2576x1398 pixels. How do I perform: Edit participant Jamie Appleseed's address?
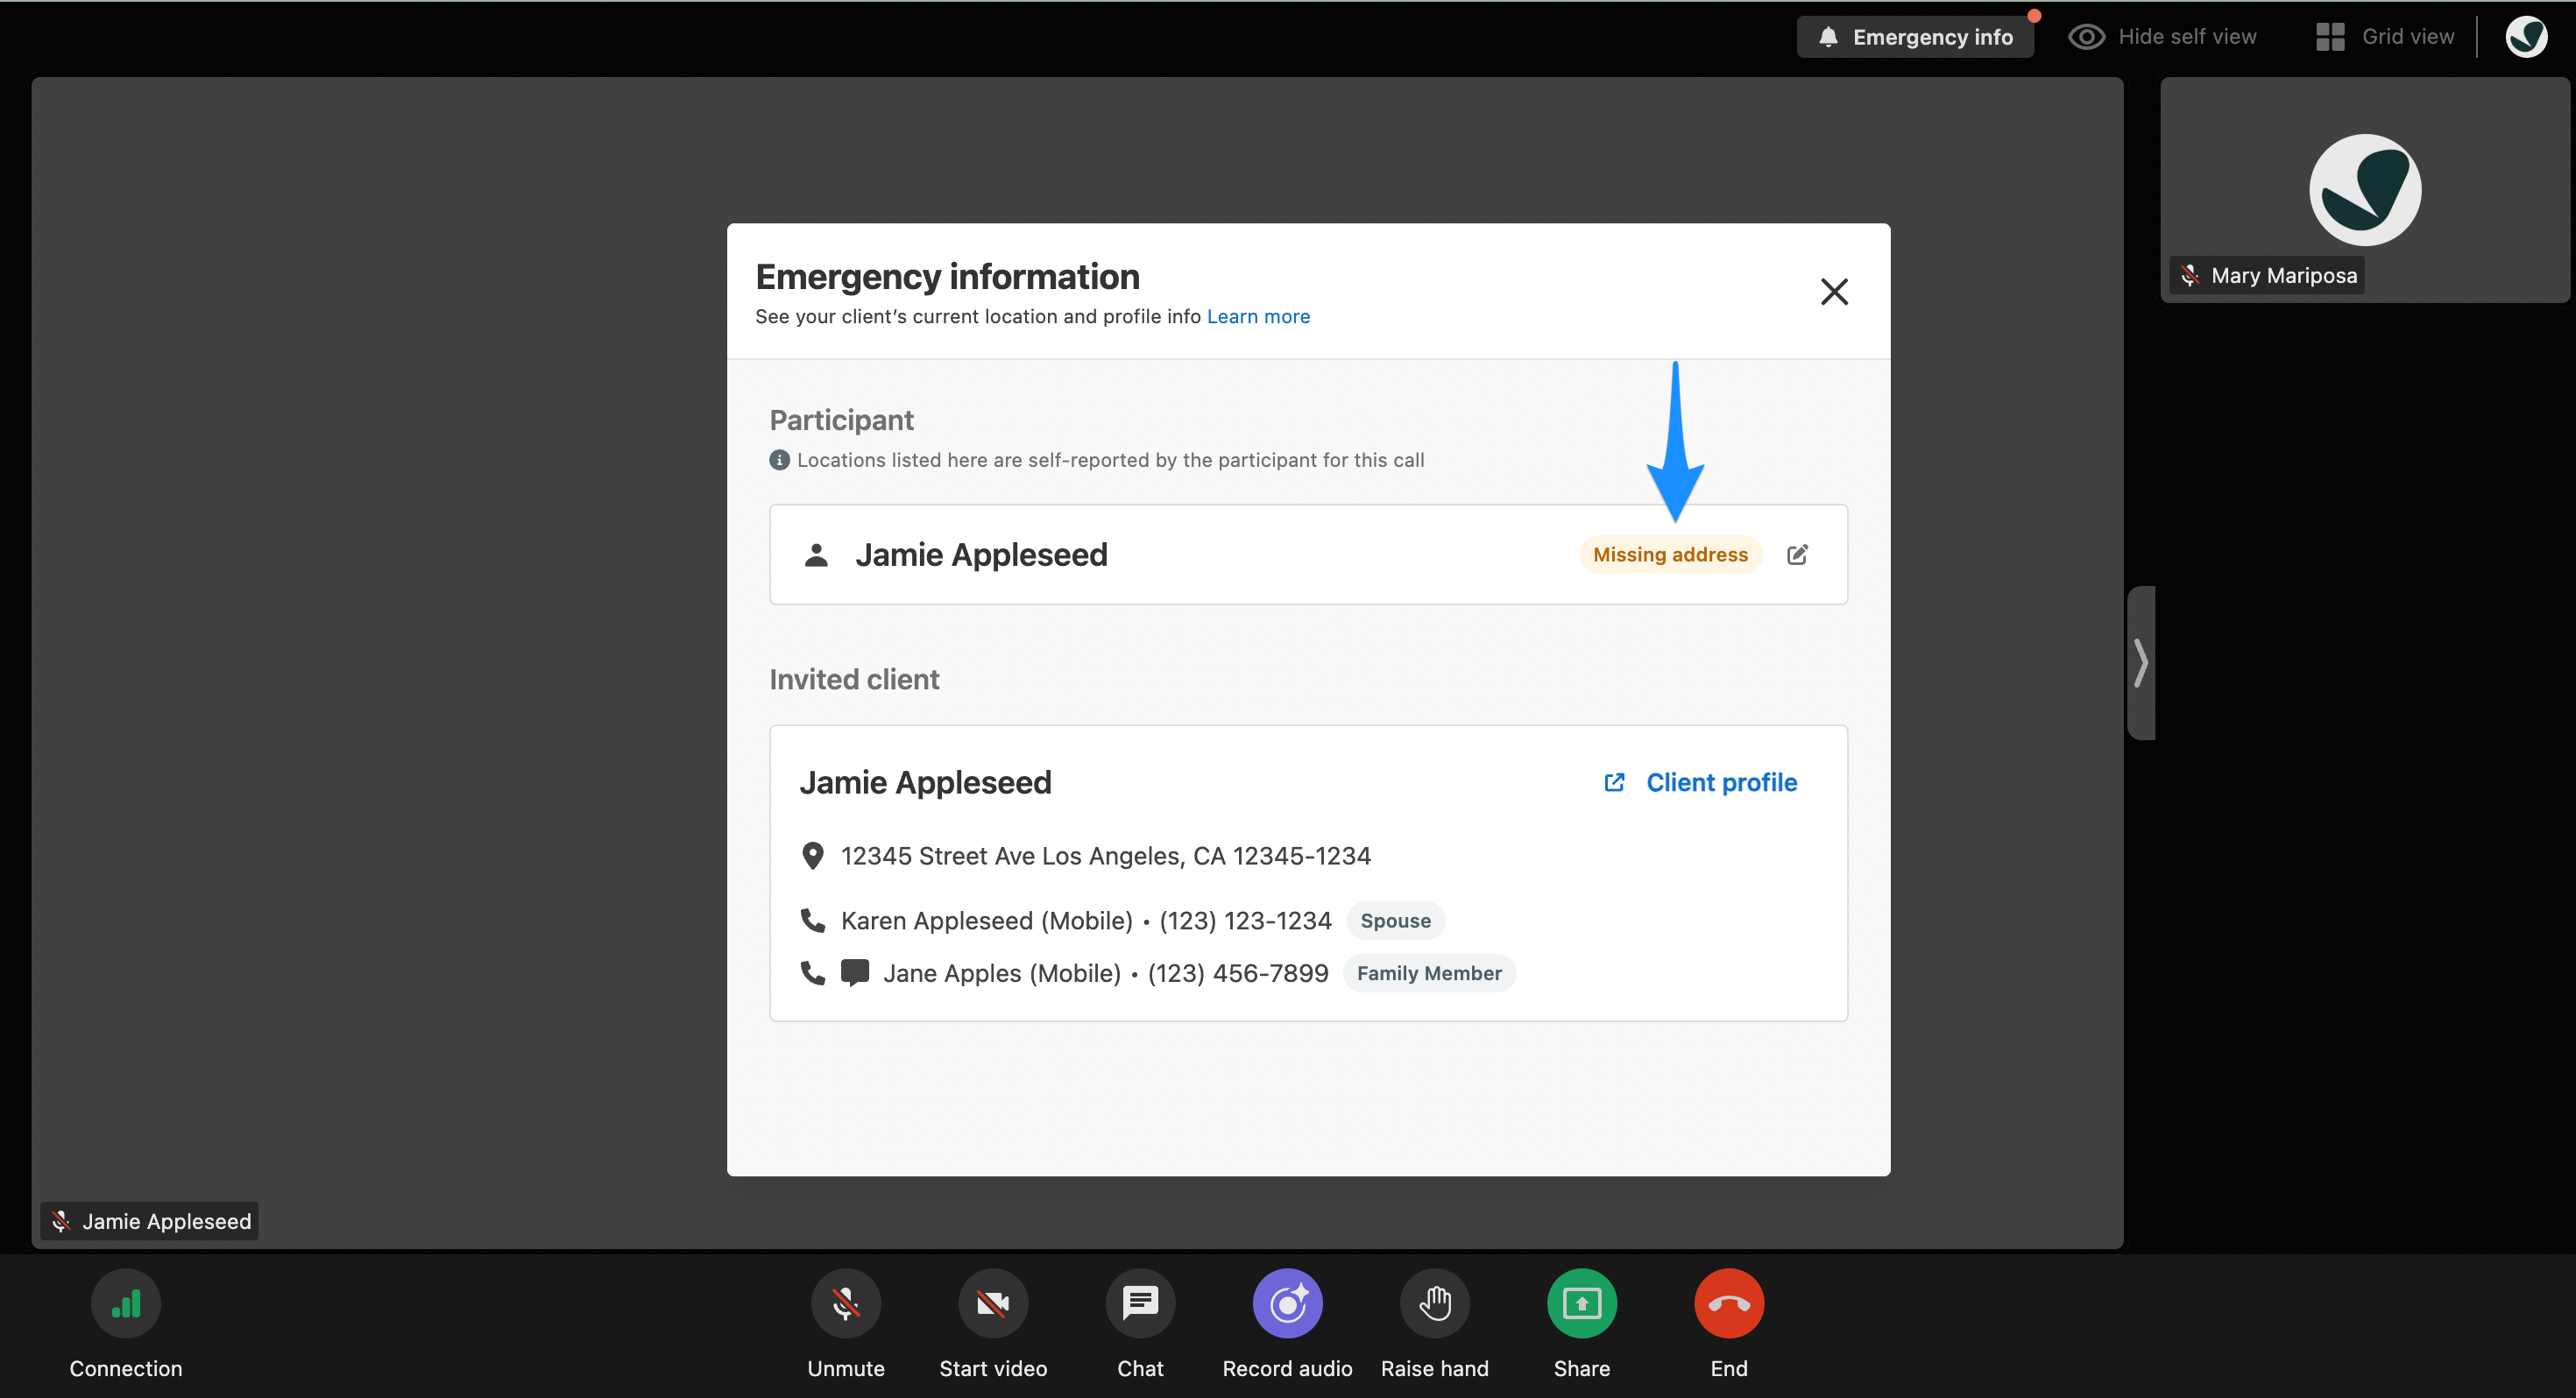coord(1797,554)
